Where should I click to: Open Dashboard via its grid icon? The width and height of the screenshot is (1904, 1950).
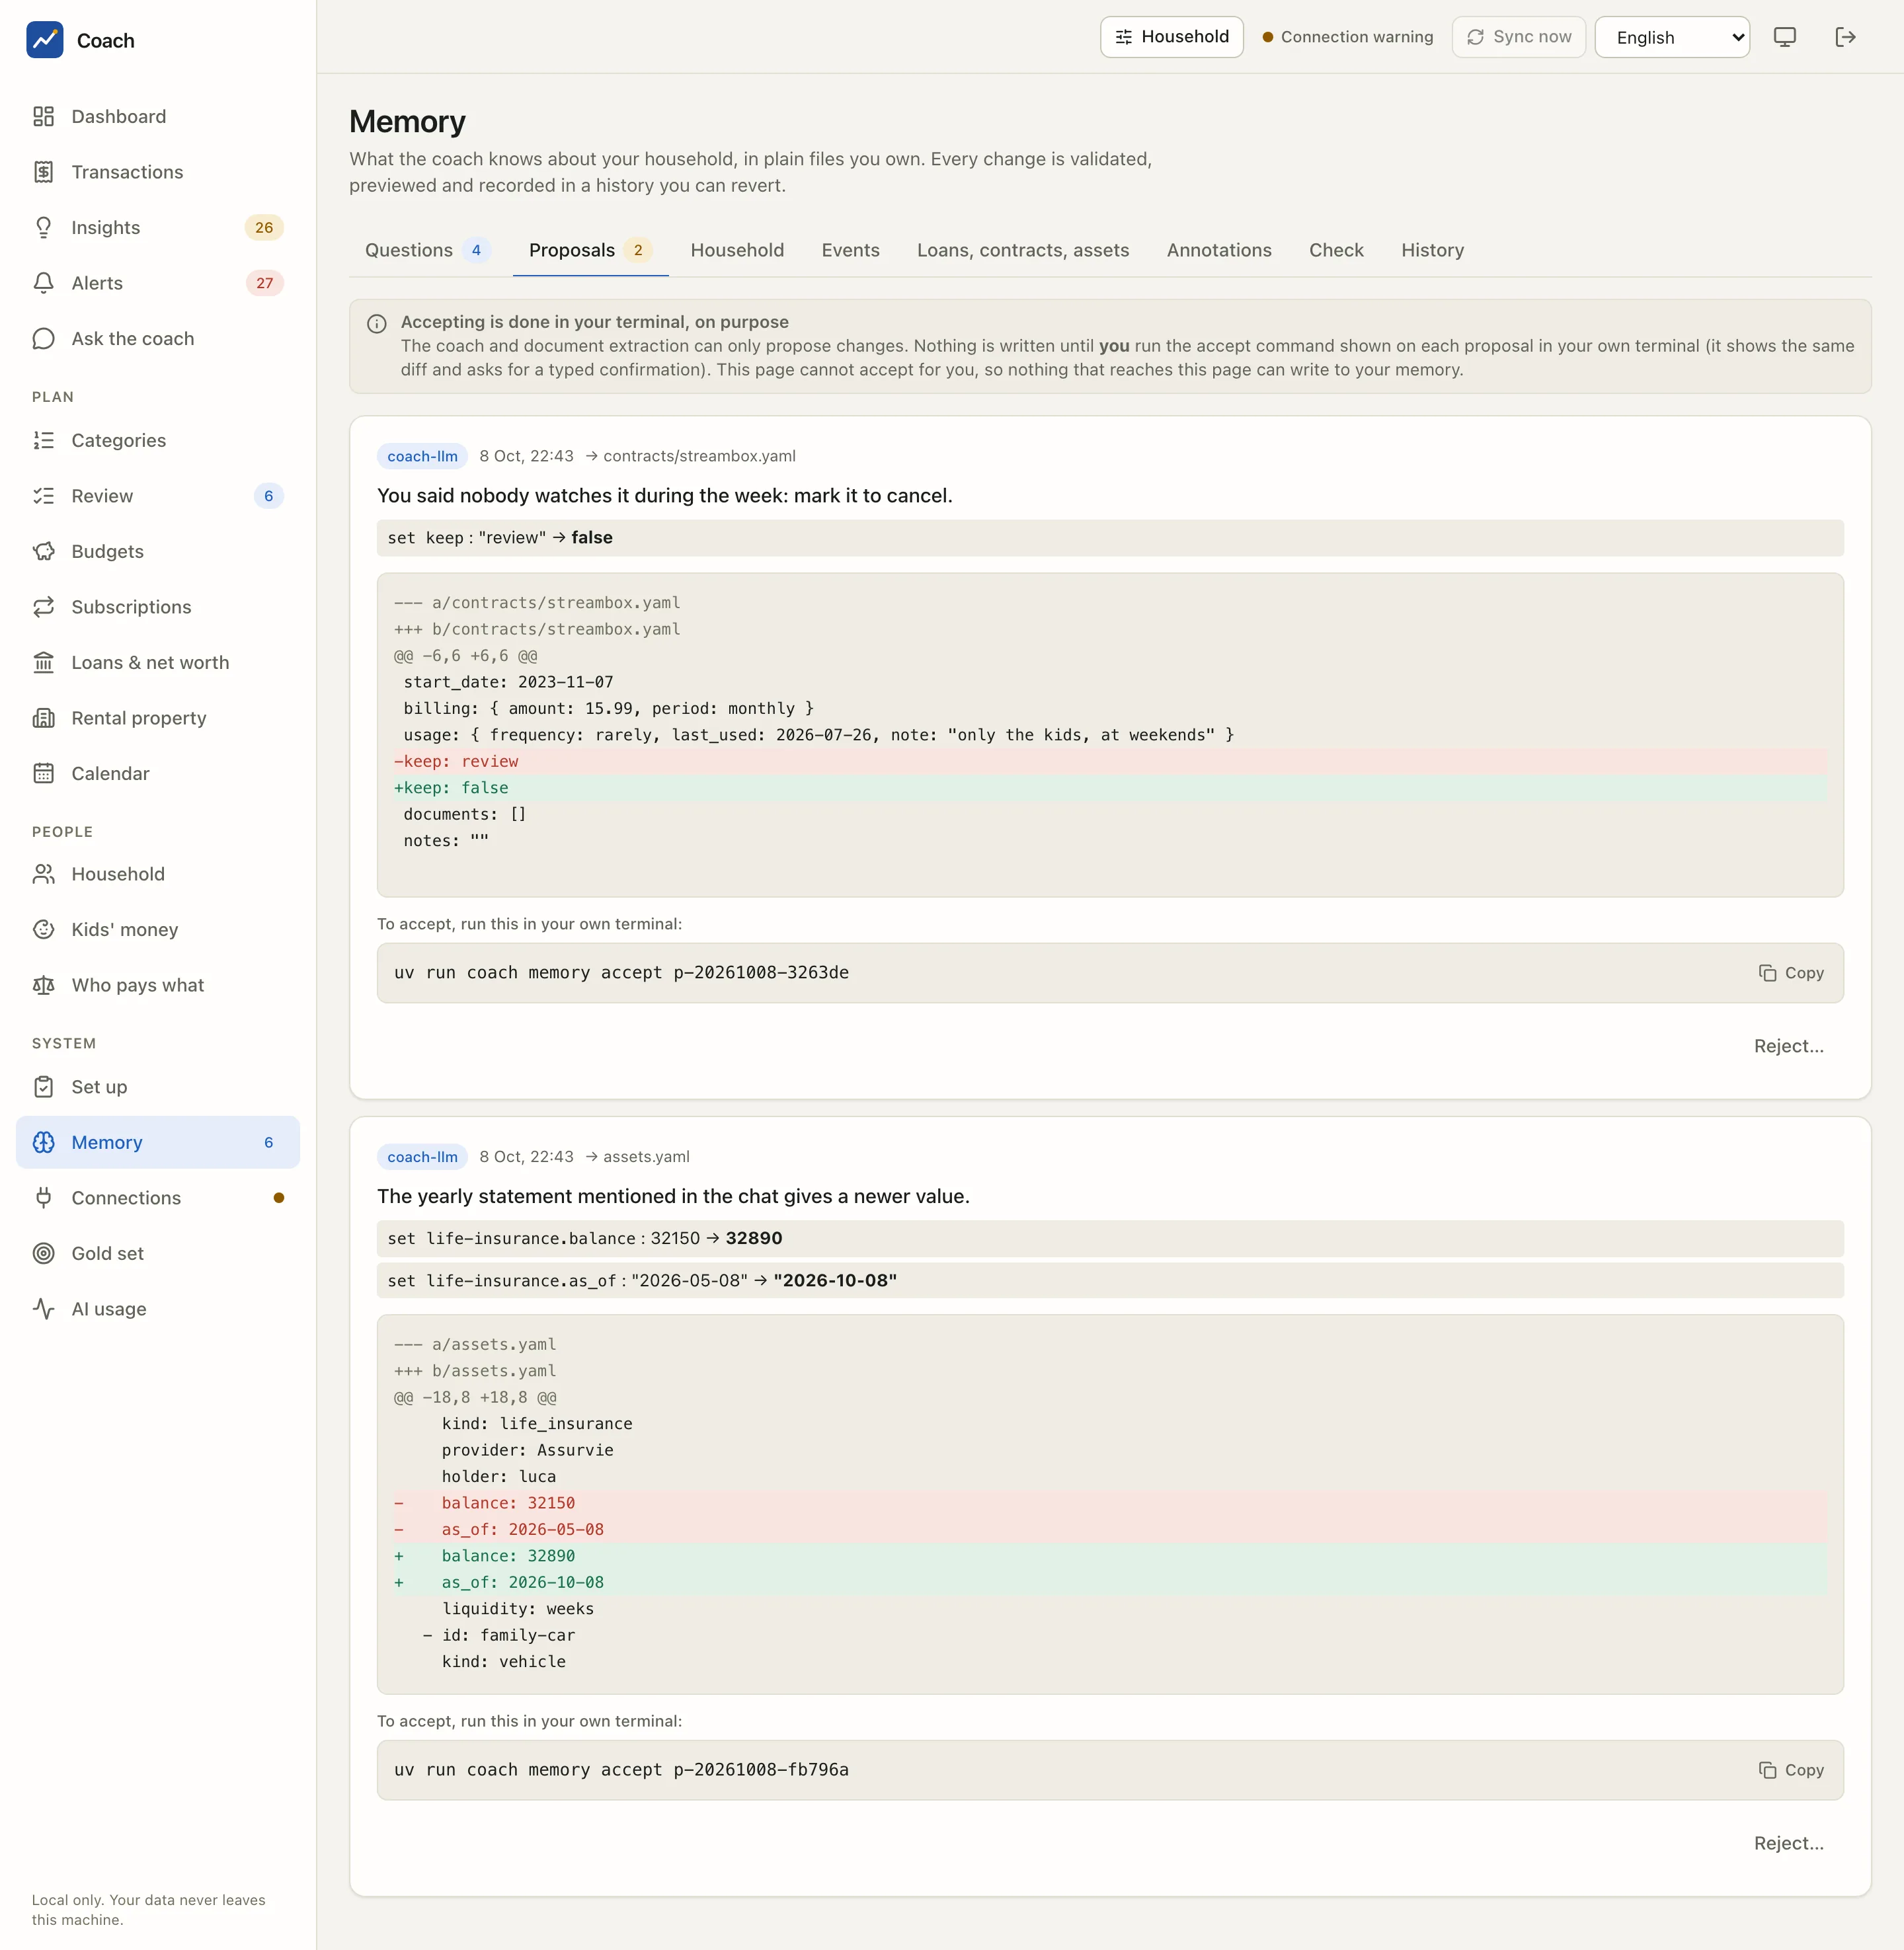pos(43,116)
